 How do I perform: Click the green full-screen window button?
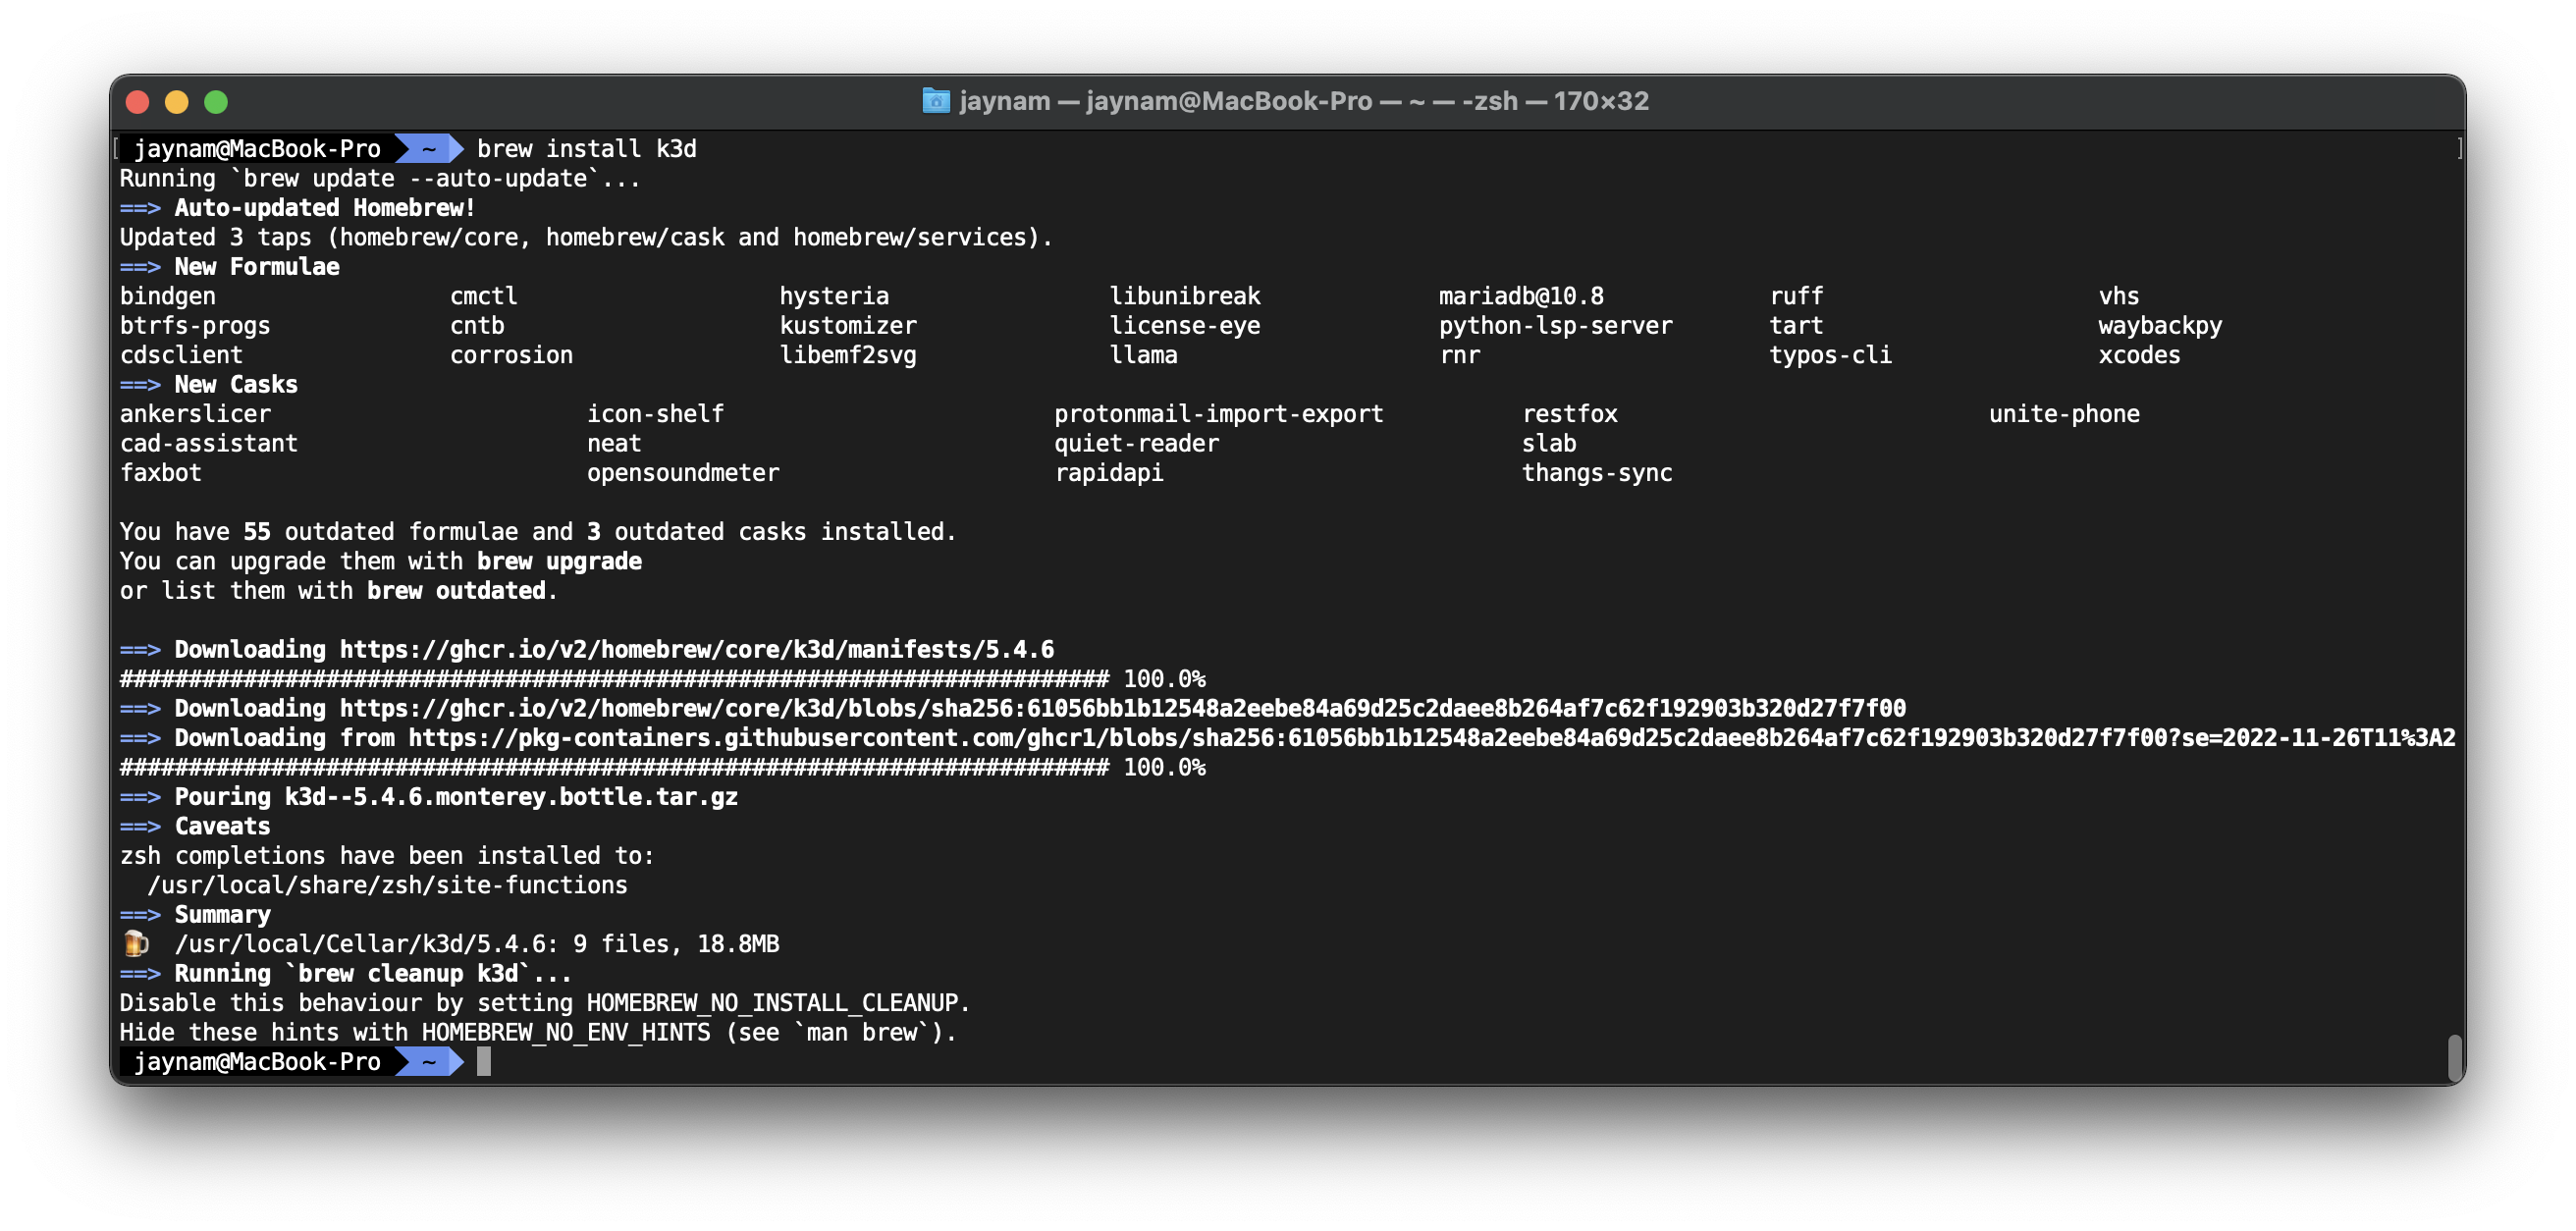216,101
